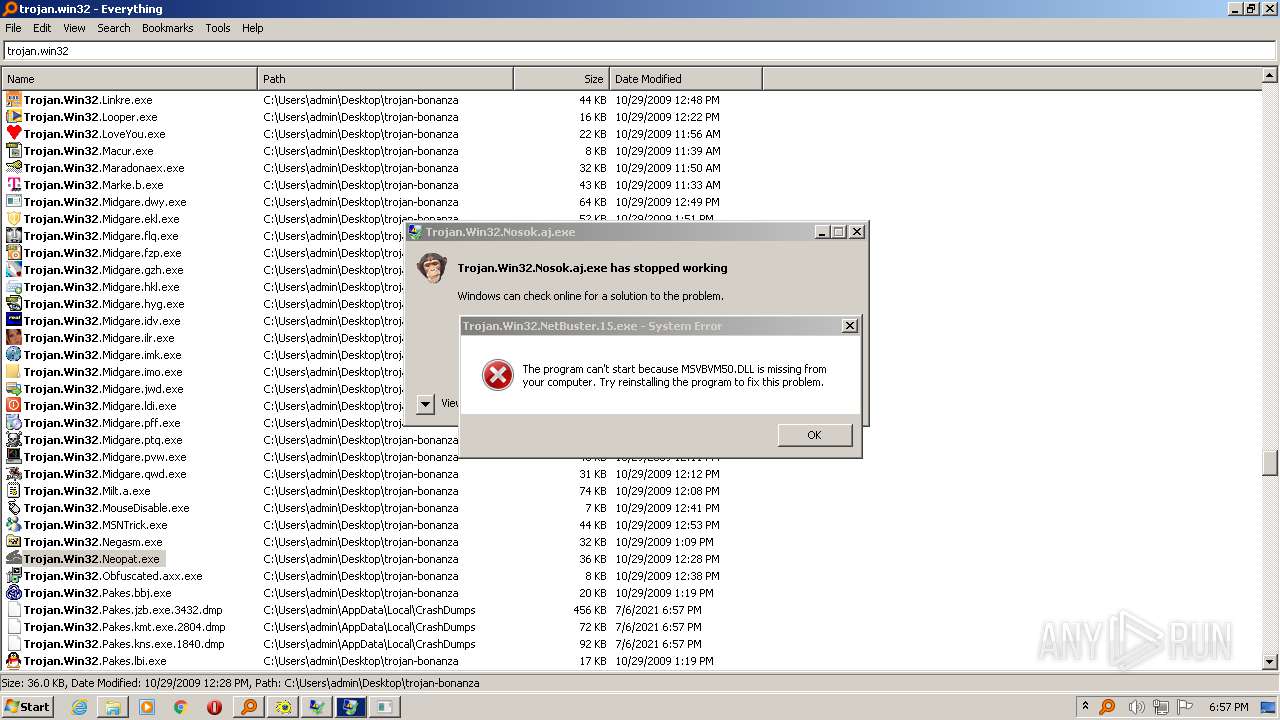Click the Trojan.Win32.Midgare.dwy.exe file icon
1280x720 pixels.
(14, 202)
